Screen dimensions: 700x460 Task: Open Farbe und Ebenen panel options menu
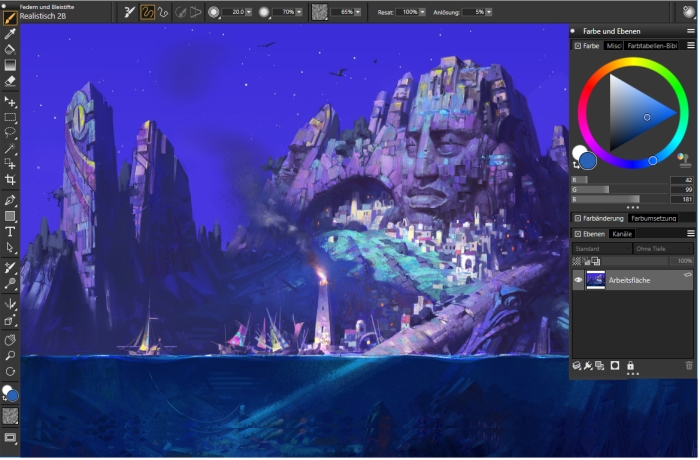point(690,31)
